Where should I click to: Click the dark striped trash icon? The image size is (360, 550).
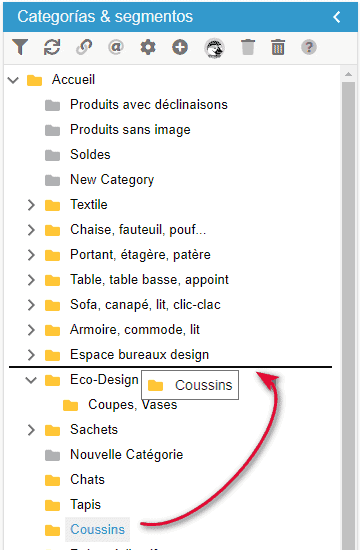[278, 47]
